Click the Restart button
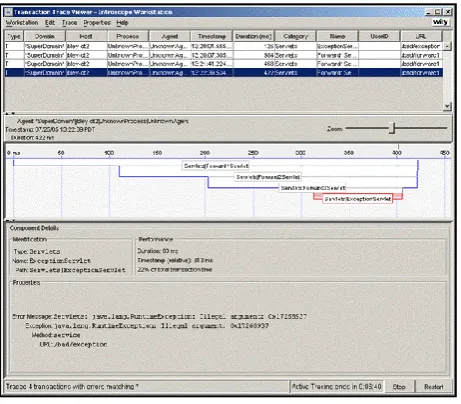This screenshot has height=404, width=461. [433, 387]
